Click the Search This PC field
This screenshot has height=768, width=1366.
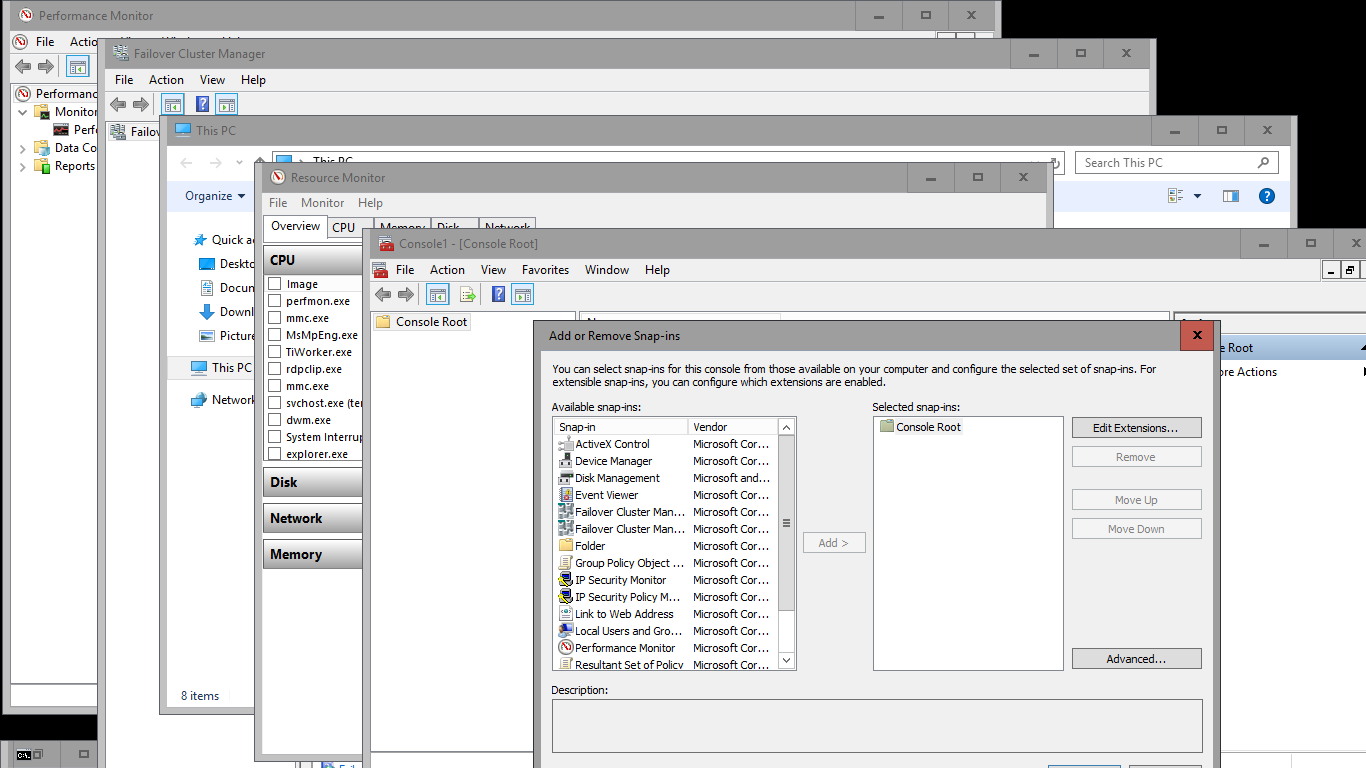coord(1165,163)
